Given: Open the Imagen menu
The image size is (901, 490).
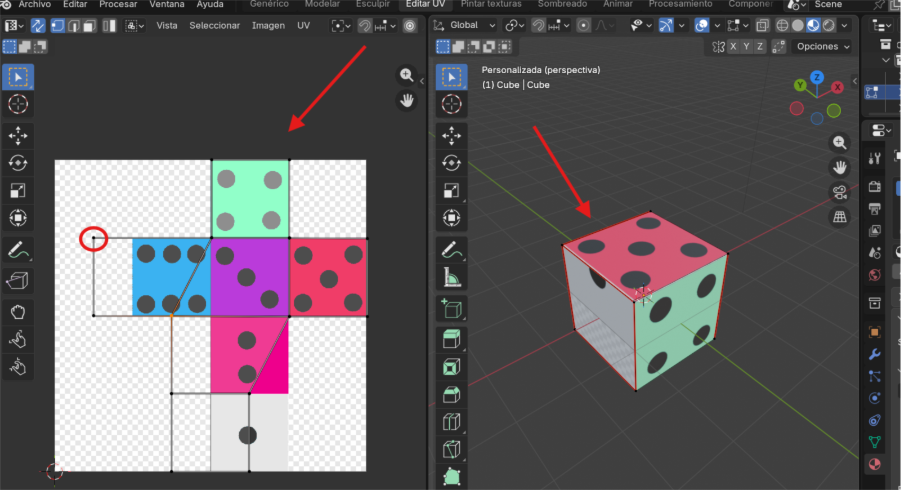Looking at the screenshot, I should point(268,25).
